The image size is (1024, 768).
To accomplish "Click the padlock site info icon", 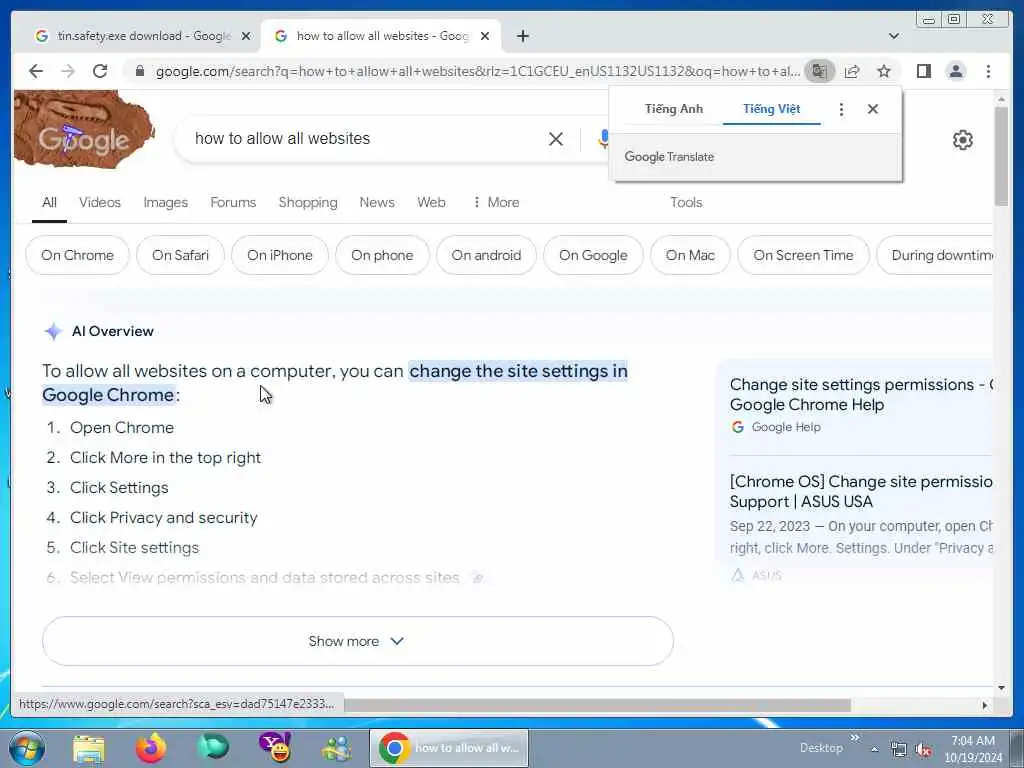I will pos(140,71).
